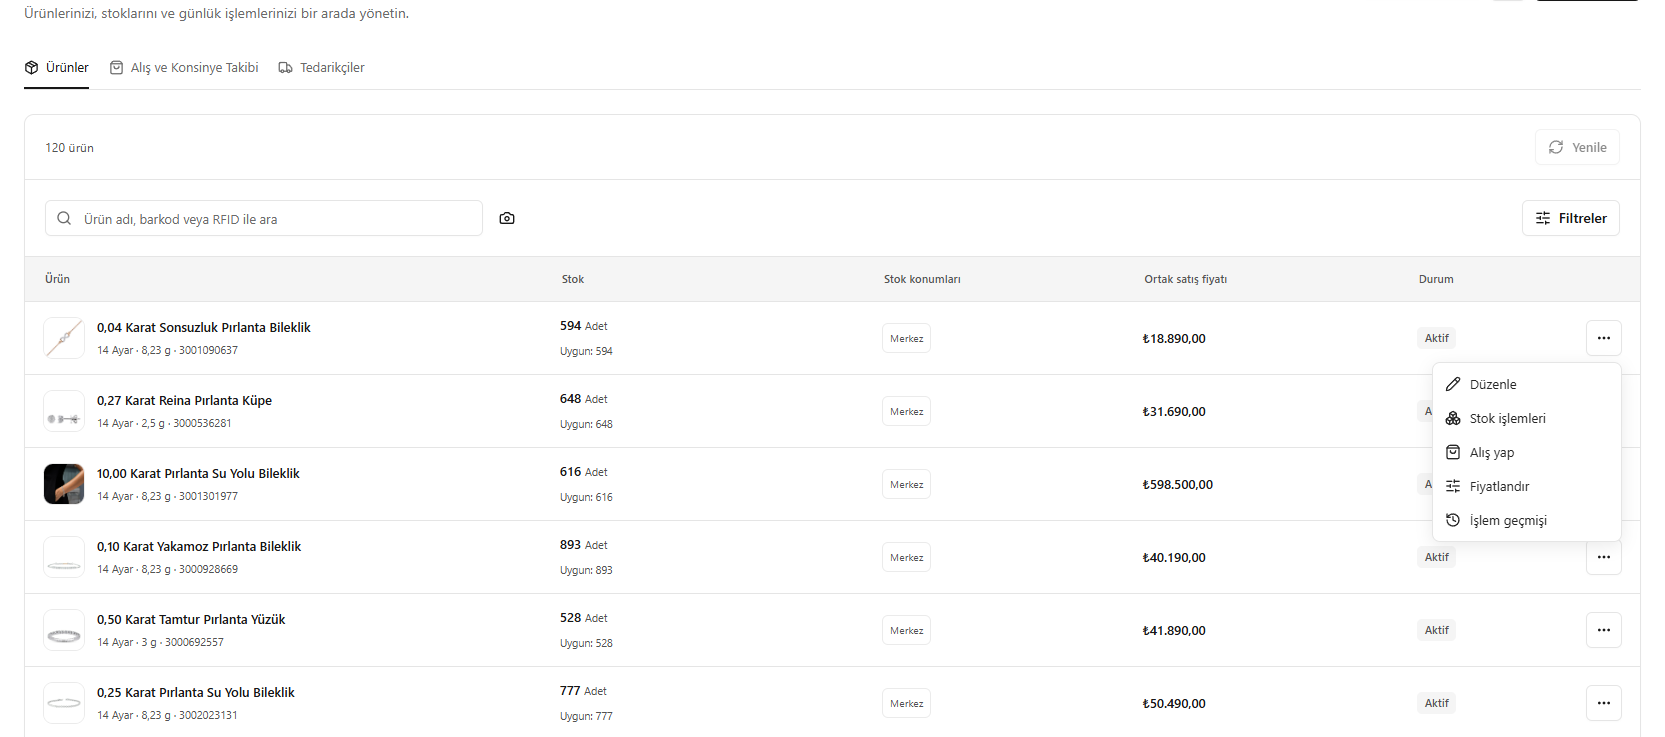Click the Ortak satış fiyatı column header

1185,279
